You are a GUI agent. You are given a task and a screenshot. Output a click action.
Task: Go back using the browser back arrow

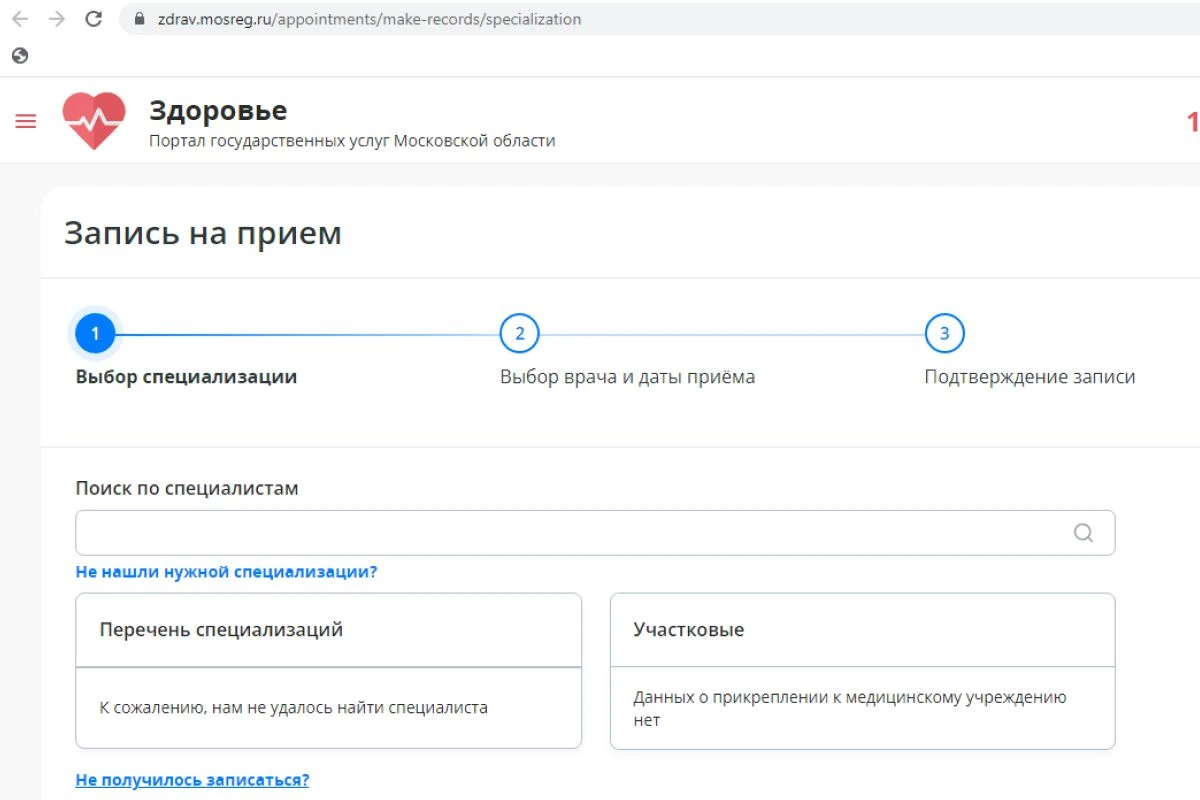click(20, 19)
